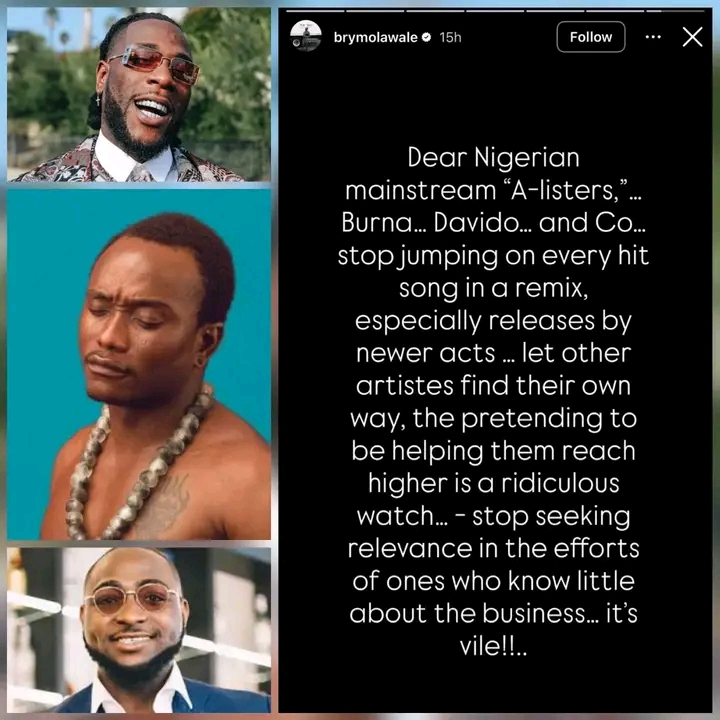Viewport: 720px width, 720px height.
Task: Click the word 'vile!!..' ending the story
Action: point(493,647)
